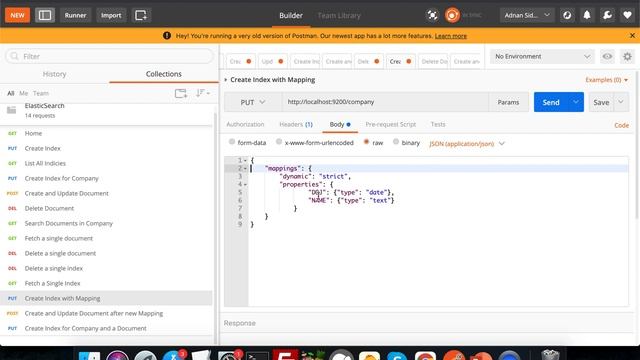Open the notifications bell
Image resolution: width=640 pixels, height=360 pixels.
click(x=587, y=16)
